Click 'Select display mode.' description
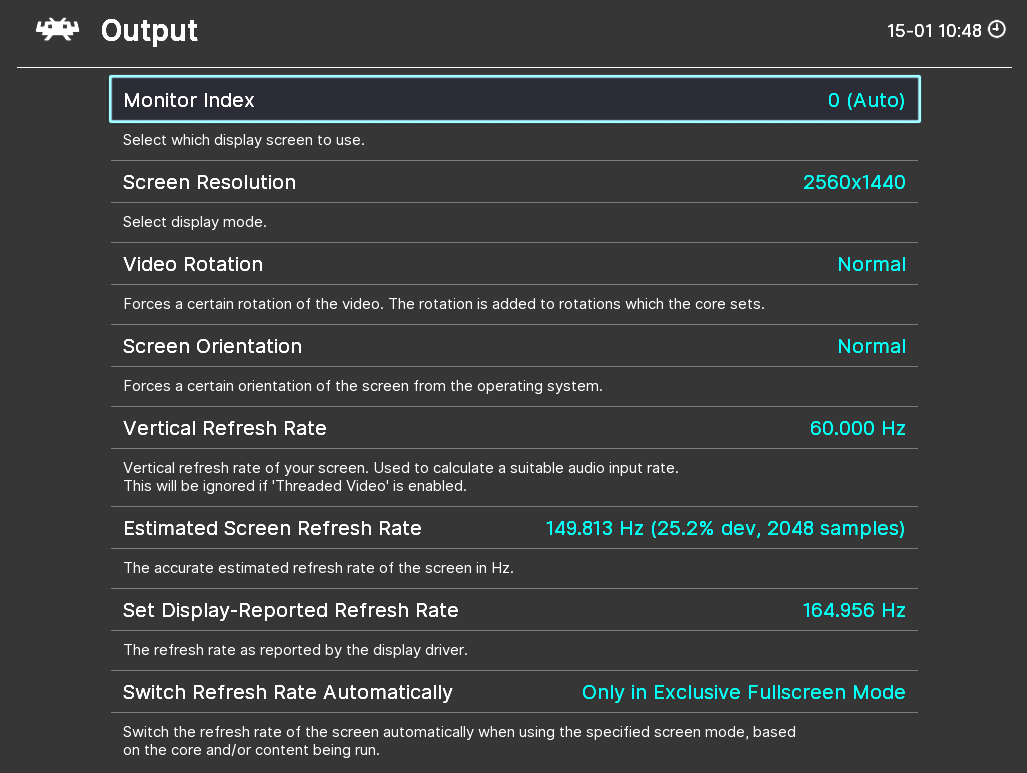 (195, 221)
